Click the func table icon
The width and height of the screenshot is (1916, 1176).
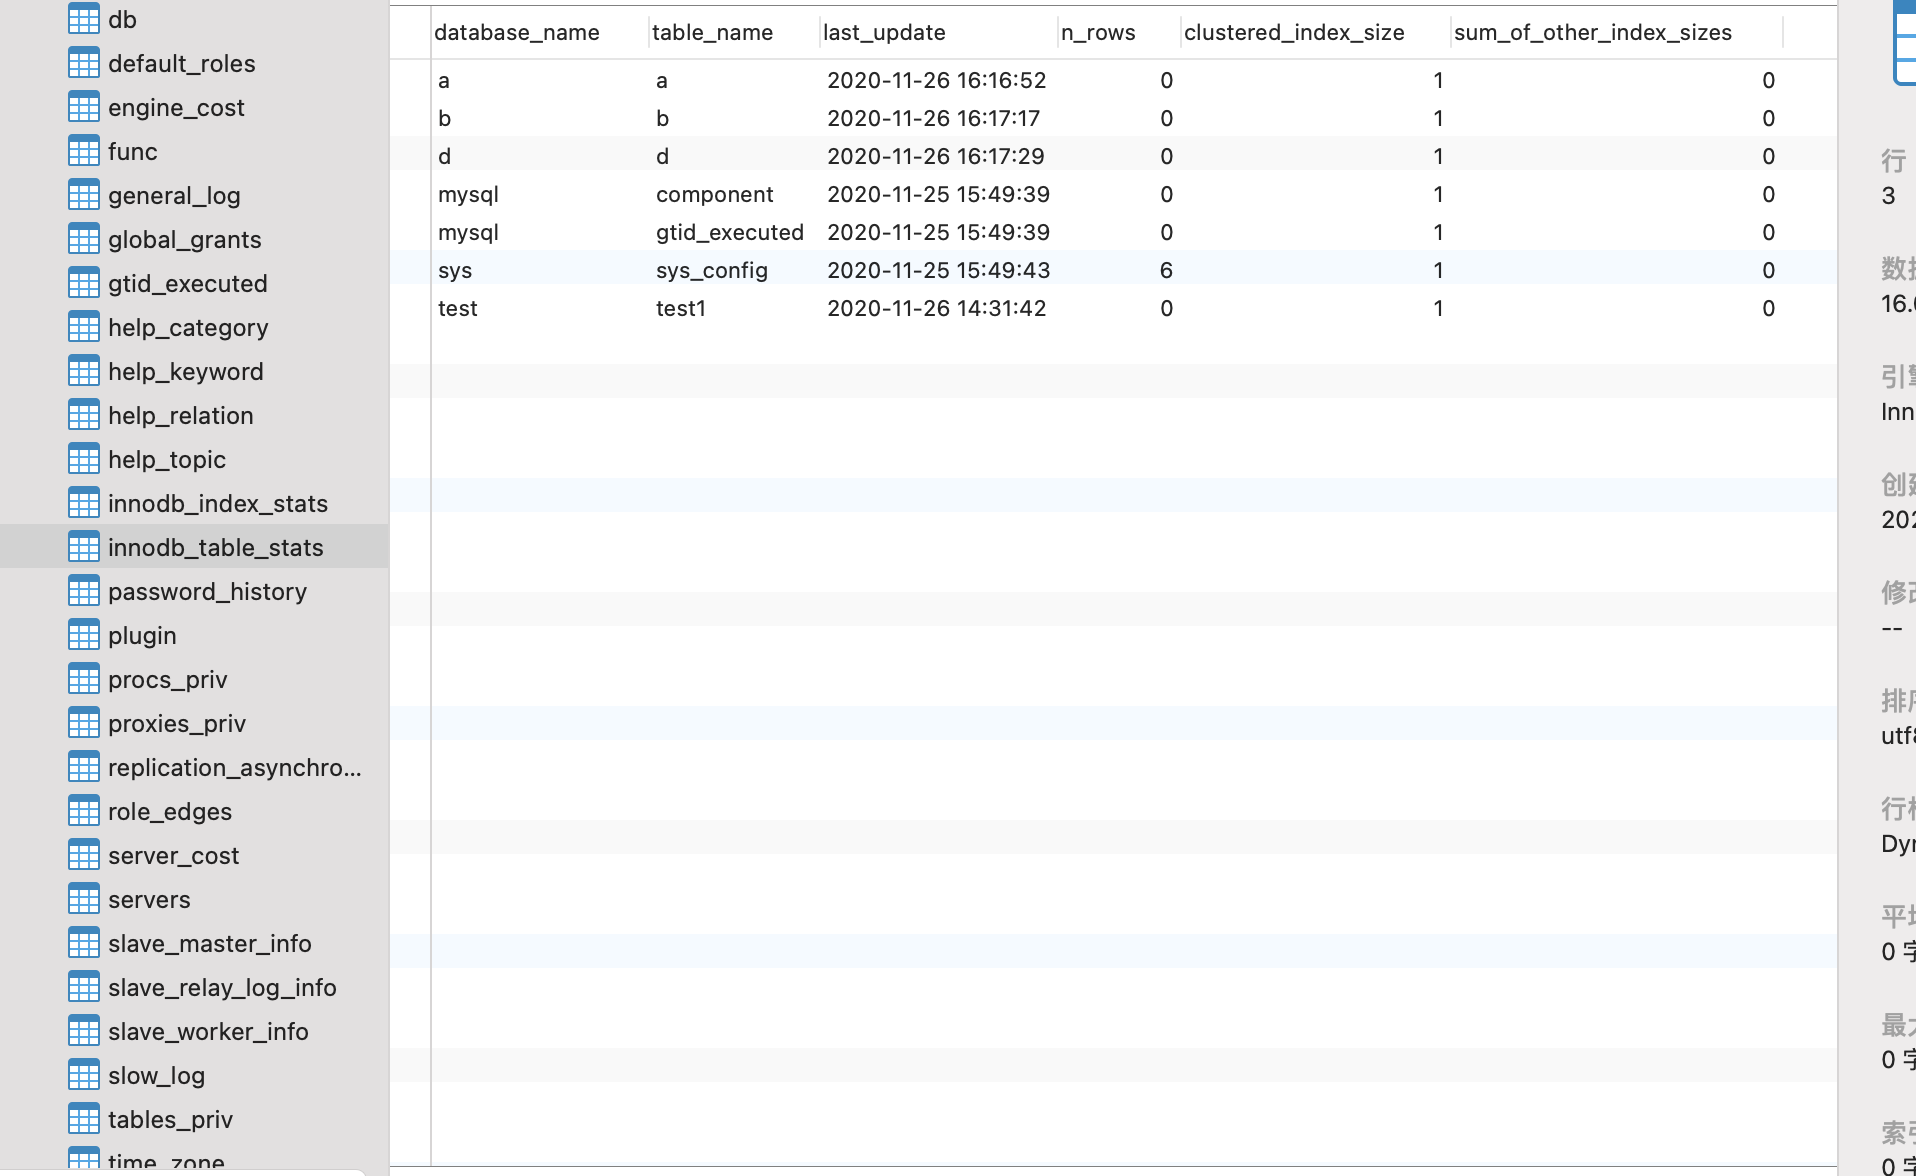point(84,151)
